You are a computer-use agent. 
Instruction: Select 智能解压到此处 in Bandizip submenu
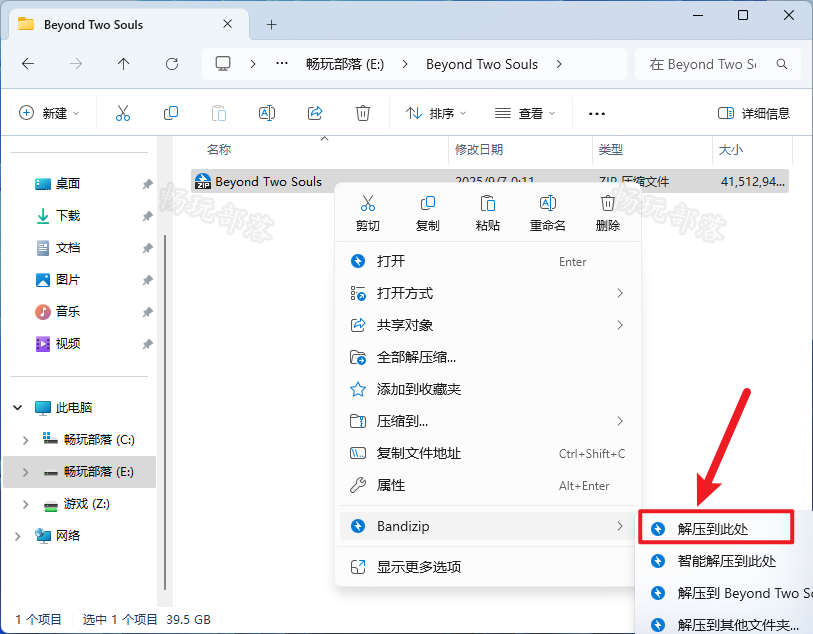[726, 561]
